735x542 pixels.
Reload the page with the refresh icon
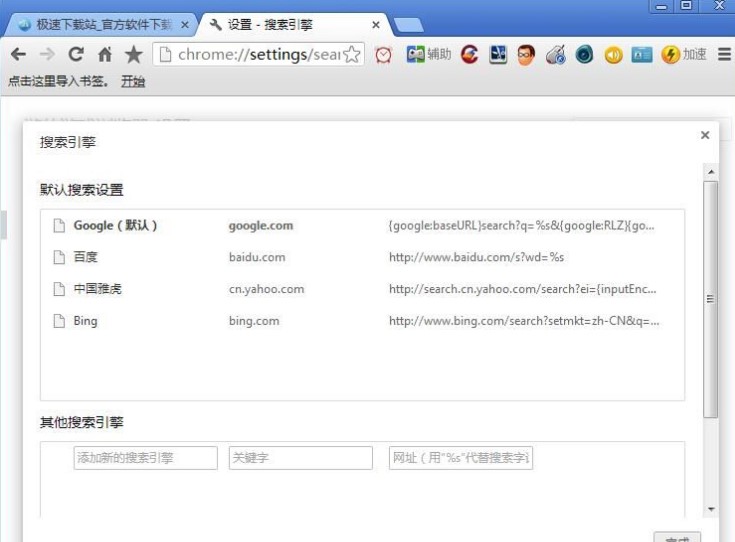click(x=75, y=54)
